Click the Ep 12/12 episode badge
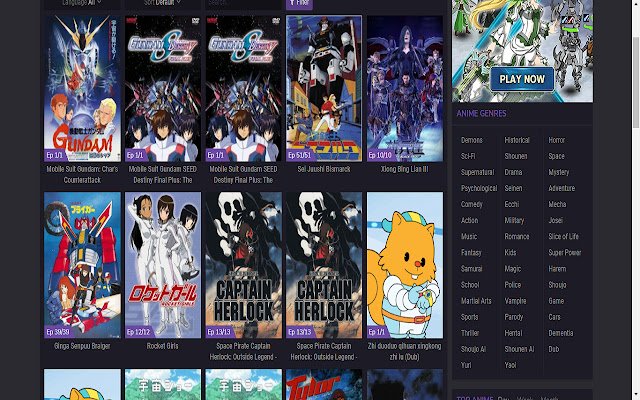 tap(138, 332)
